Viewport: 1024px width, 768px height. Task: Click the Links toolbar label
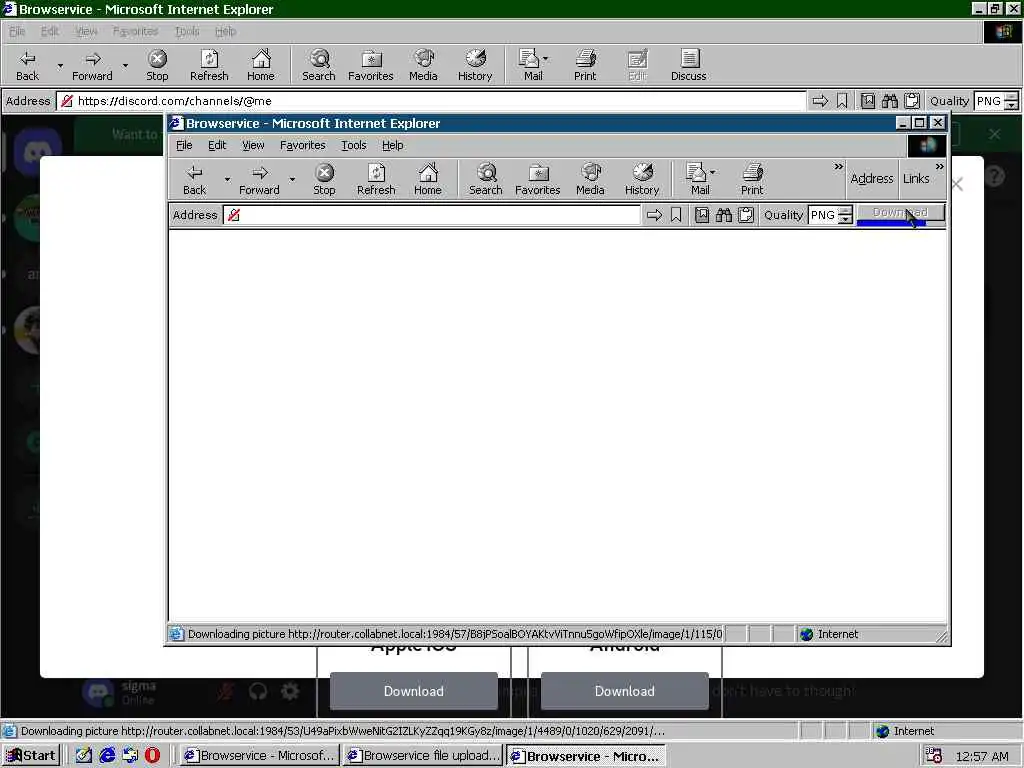point(916,178)
